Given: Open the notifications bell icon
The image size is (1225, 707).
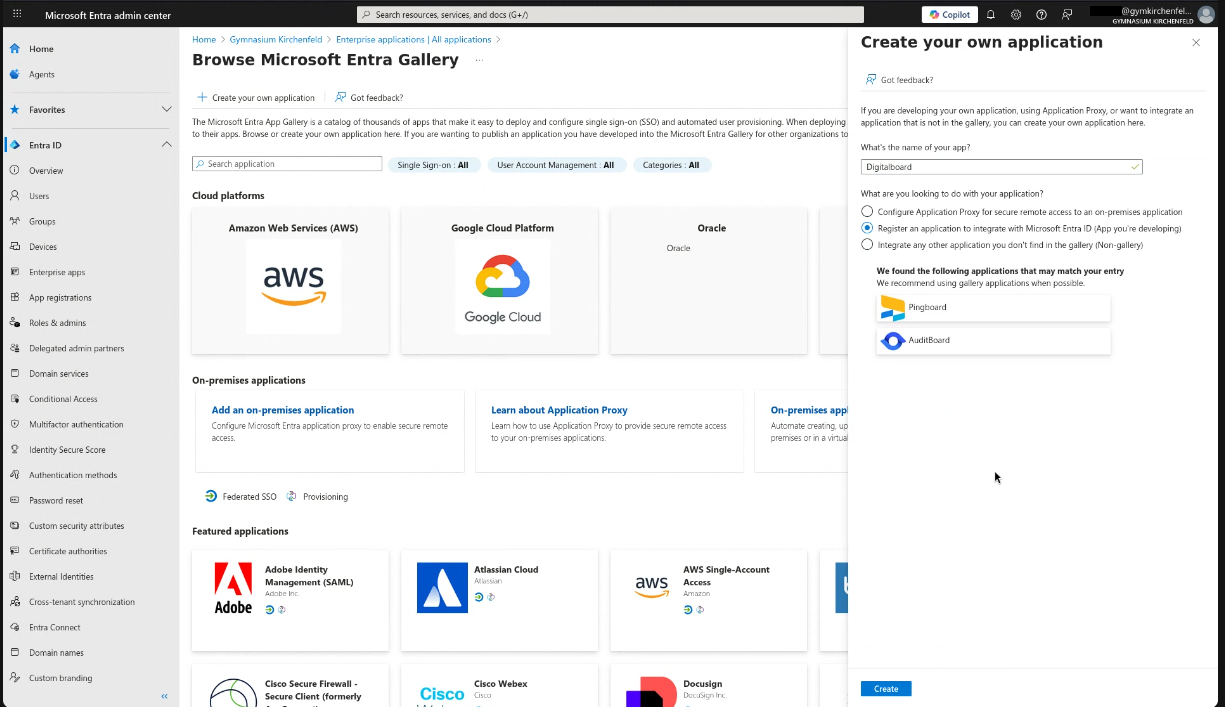Looking at the screenshot, I should (x=990, y=14).
